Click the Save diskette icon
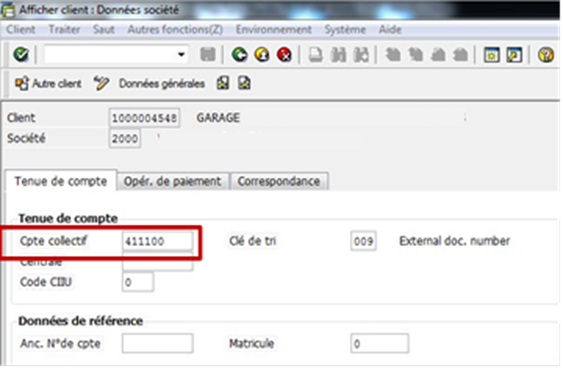This screenshot has width=563, height=369. (x=208, y=55)
